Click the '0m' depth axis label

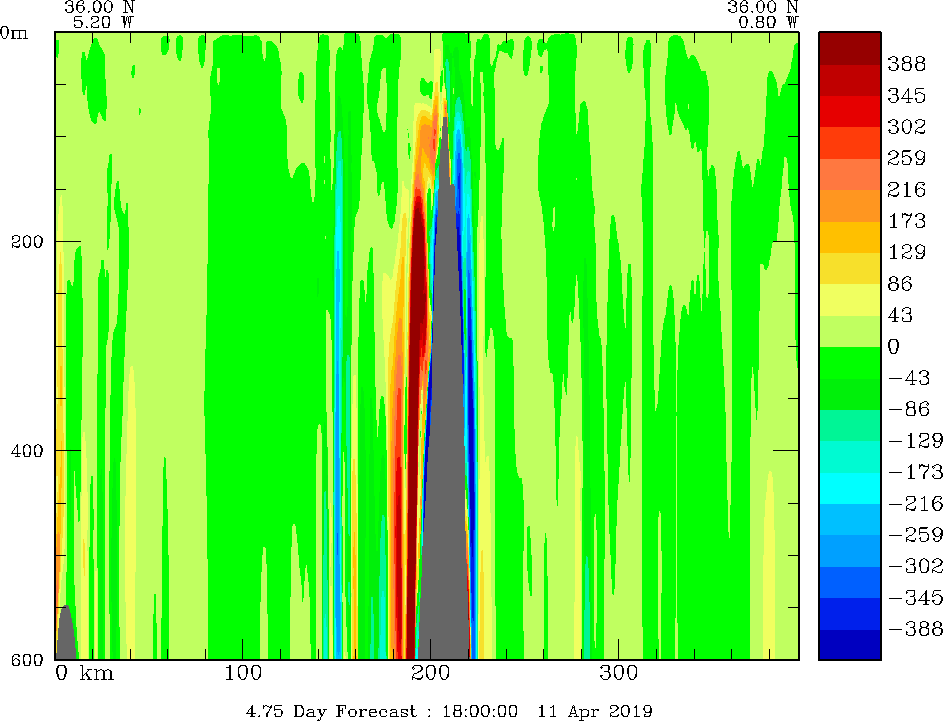tap(14, 32)
